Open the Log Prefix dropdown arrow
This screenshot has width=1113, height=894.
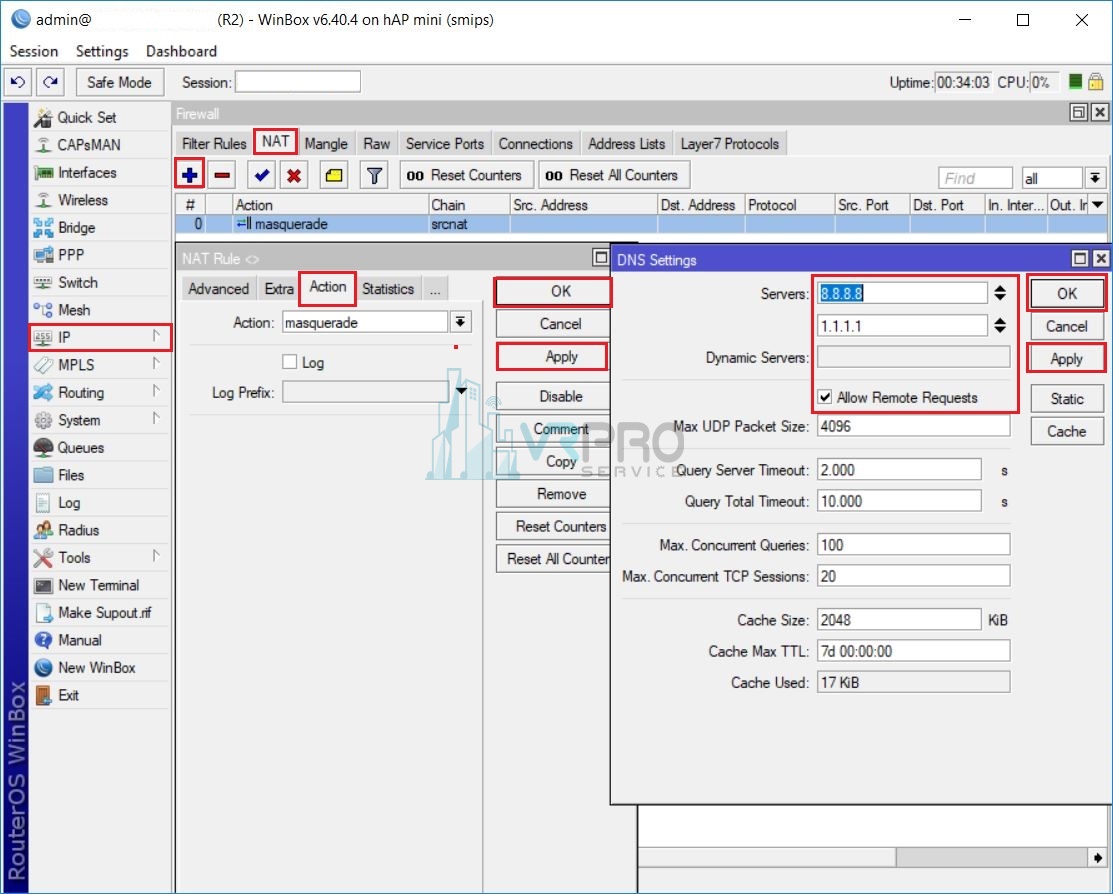point(461,391)
